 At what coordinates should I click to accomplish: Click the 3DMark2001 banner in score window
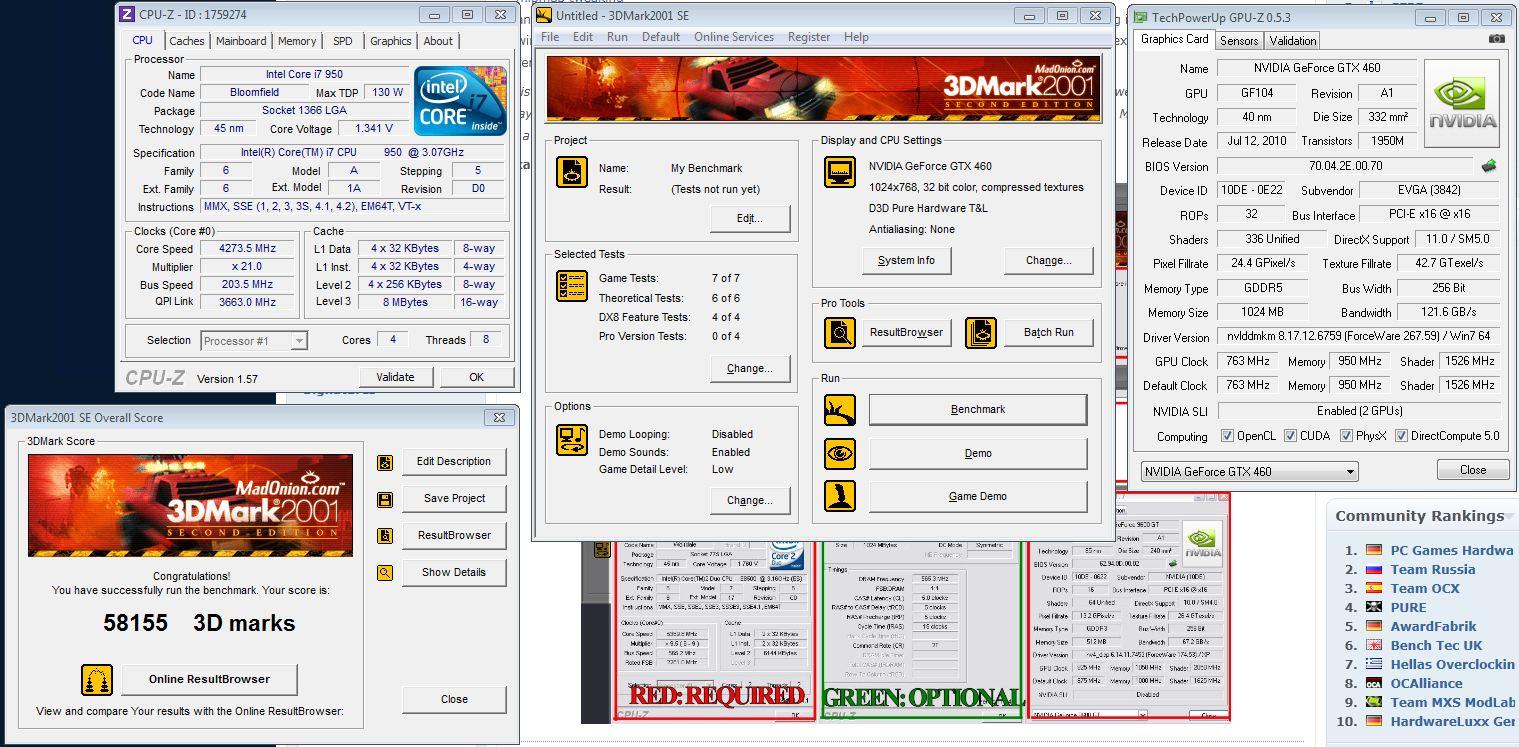[x=190, y=505]
